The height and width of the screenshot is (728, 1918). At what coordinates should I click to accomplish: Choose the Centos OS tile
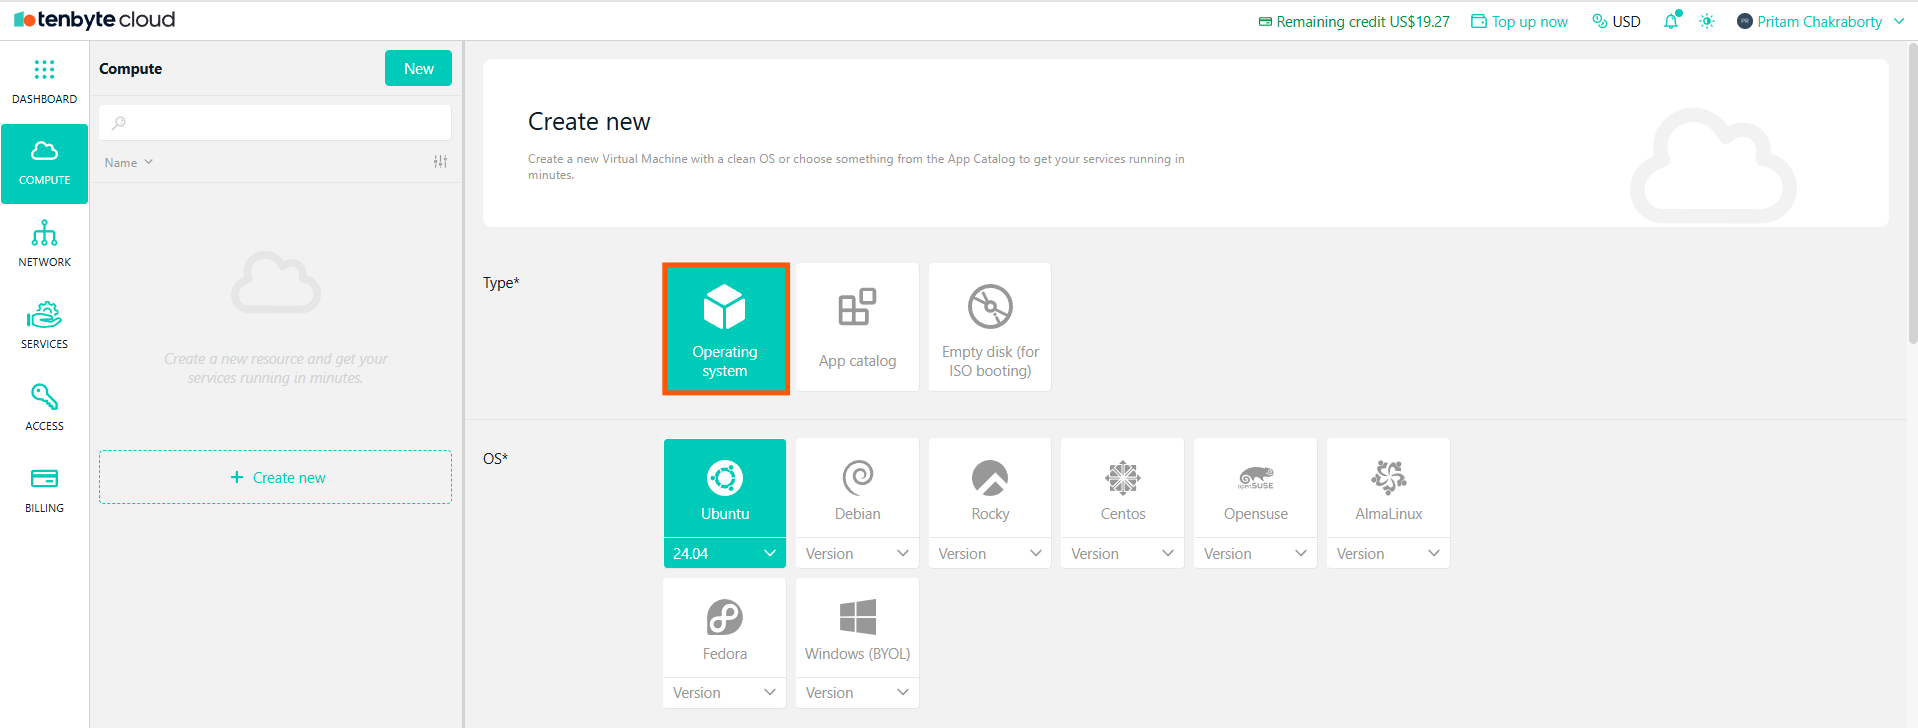click(x=1122, y=489)
